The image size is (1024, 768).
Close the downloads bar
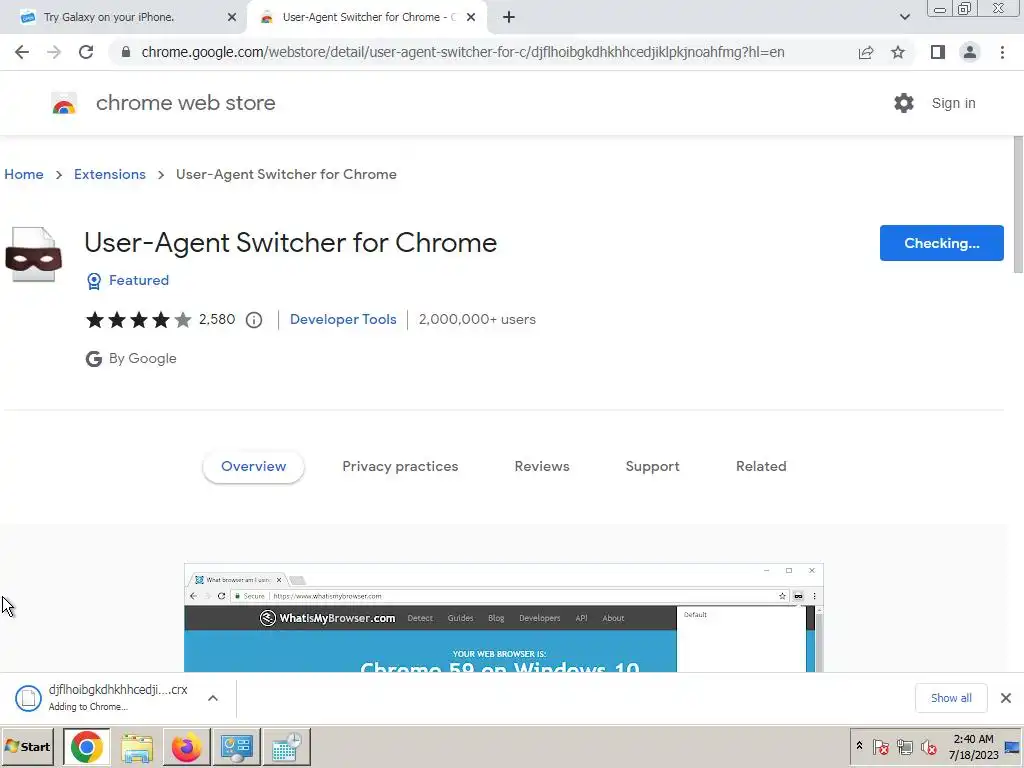1006,698
